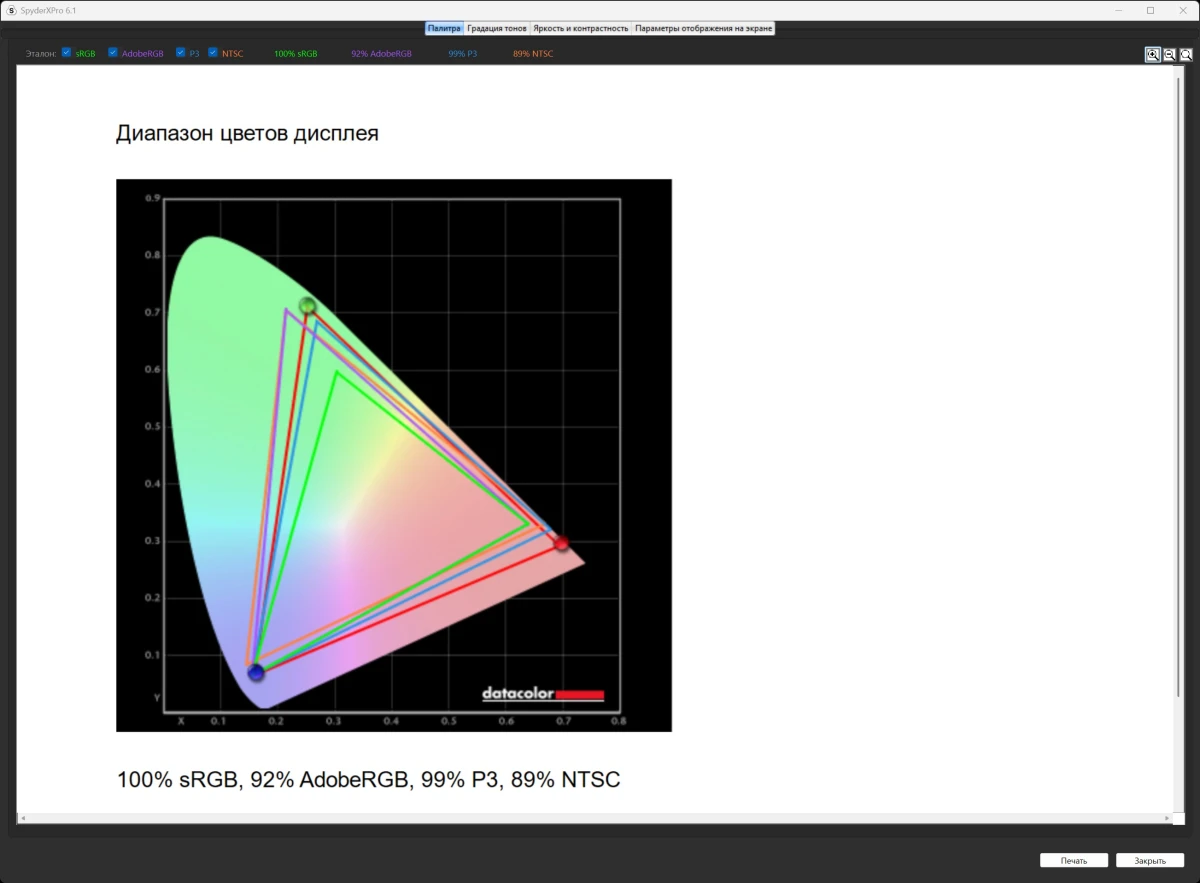Click the zoom out magnifier icon

[x=1169, y=55]
